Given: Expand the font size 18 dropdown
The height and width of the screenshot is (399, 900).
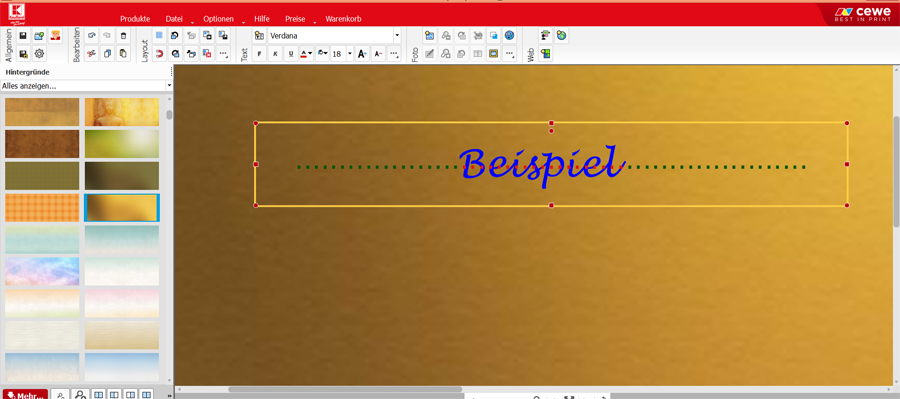Looking at the screenshot, I should (350, 54).
